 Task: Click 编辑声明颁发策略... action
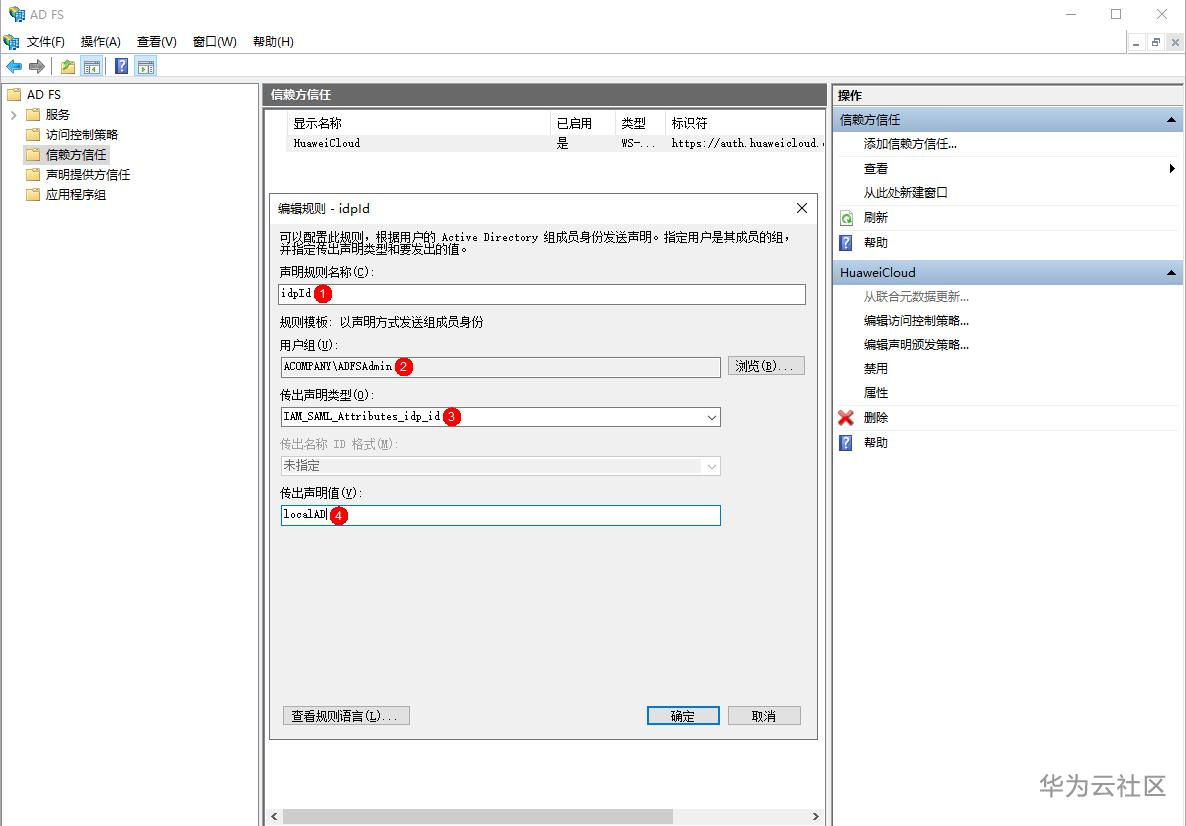point(916,345)
